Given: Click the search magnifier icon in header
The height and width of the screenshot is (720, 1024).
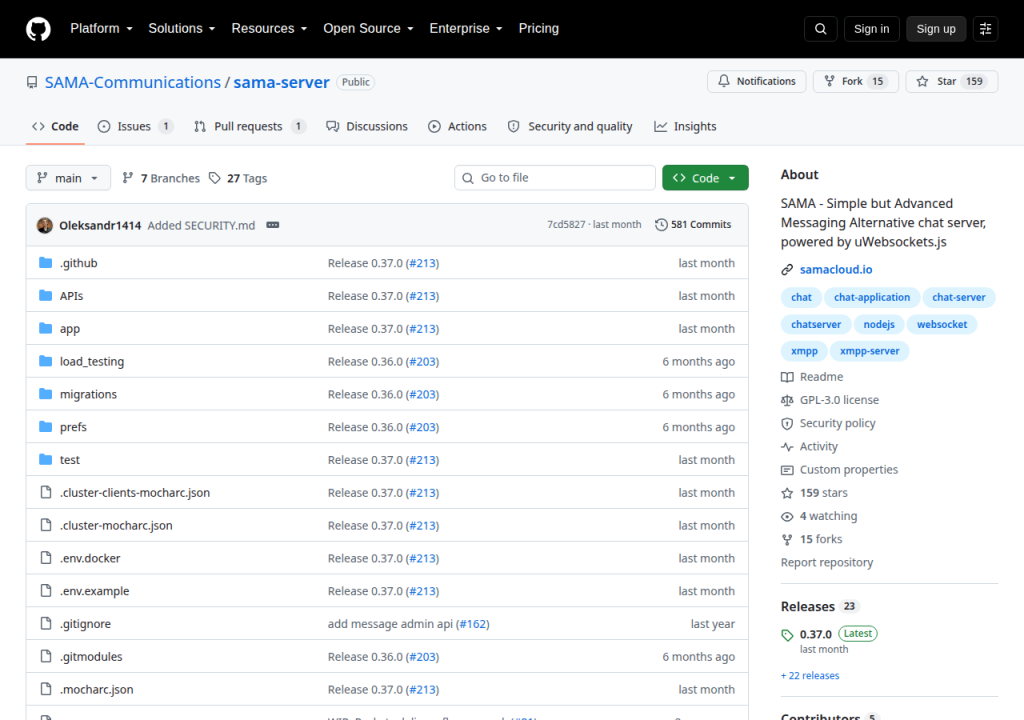Looking at the screenshot, I should click(820, 29).
